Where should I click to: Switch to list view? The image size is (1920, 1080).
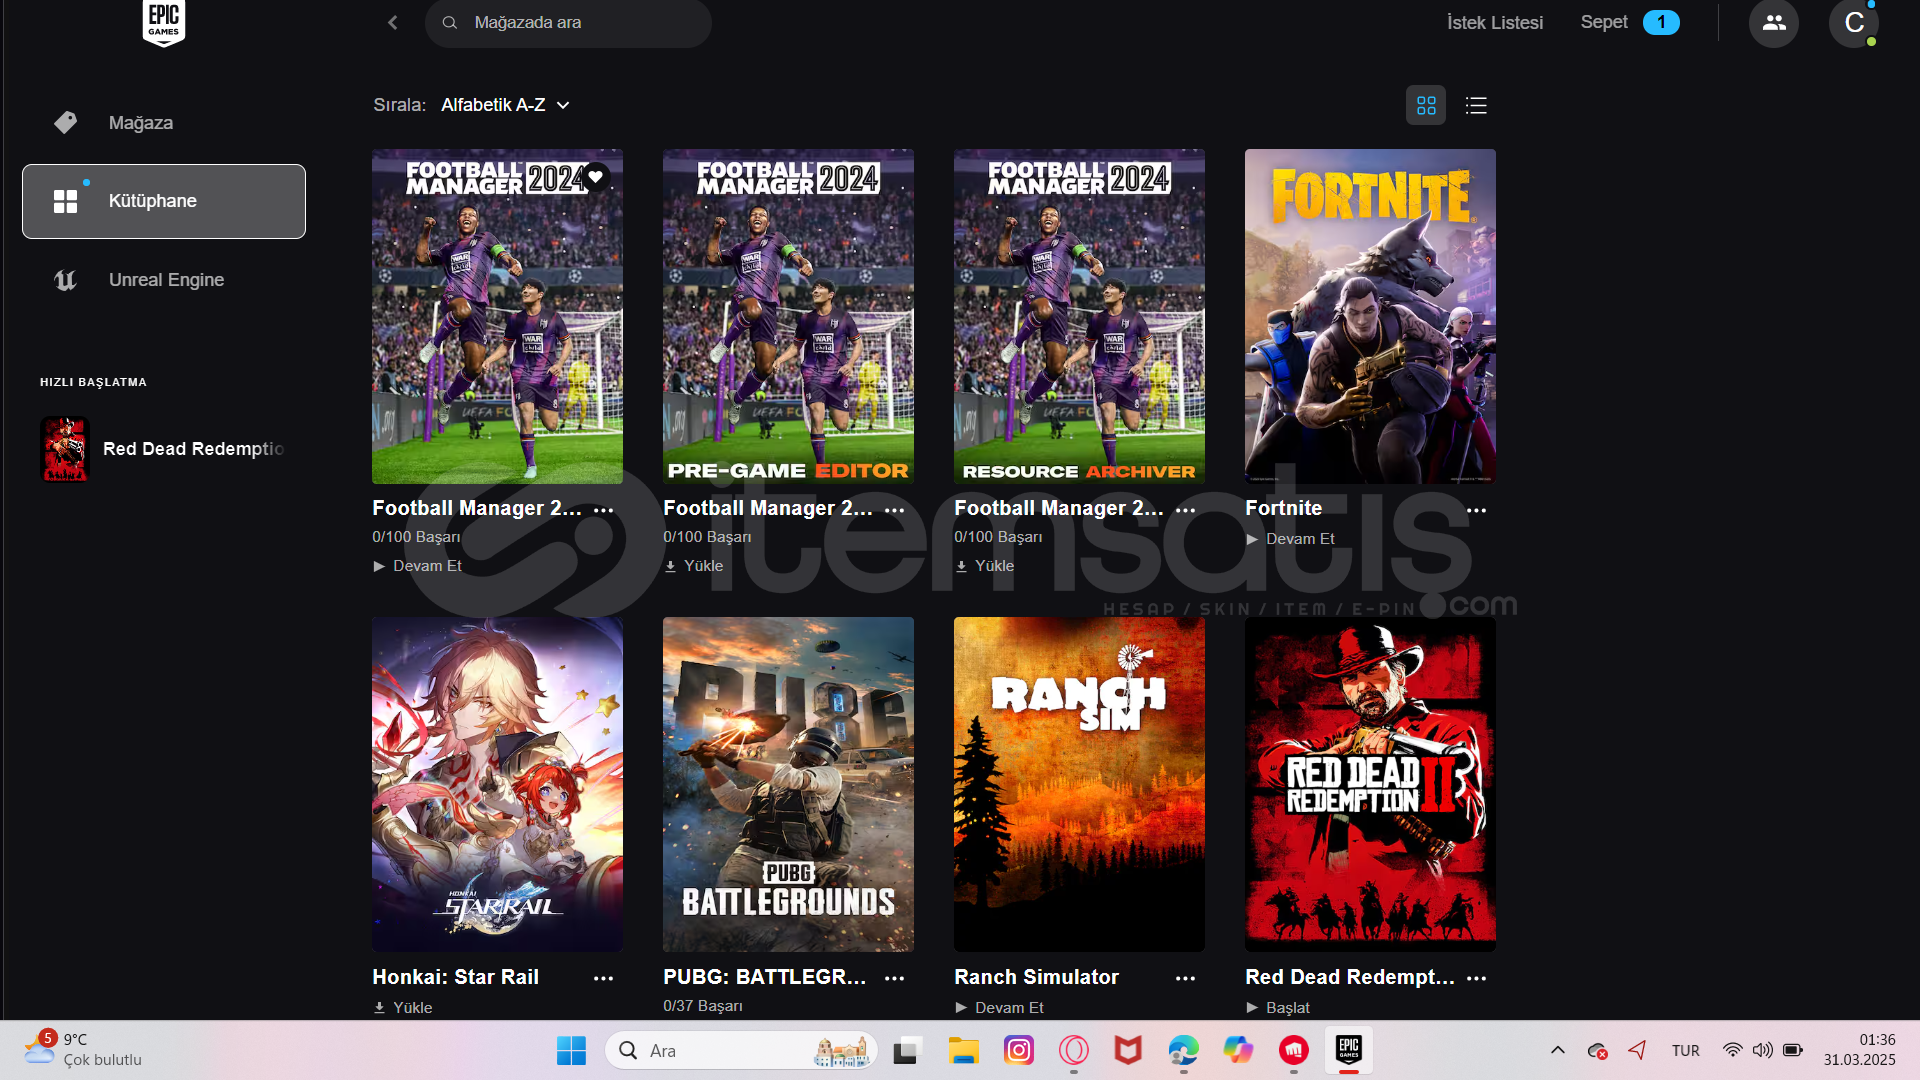click(1476, 105)
